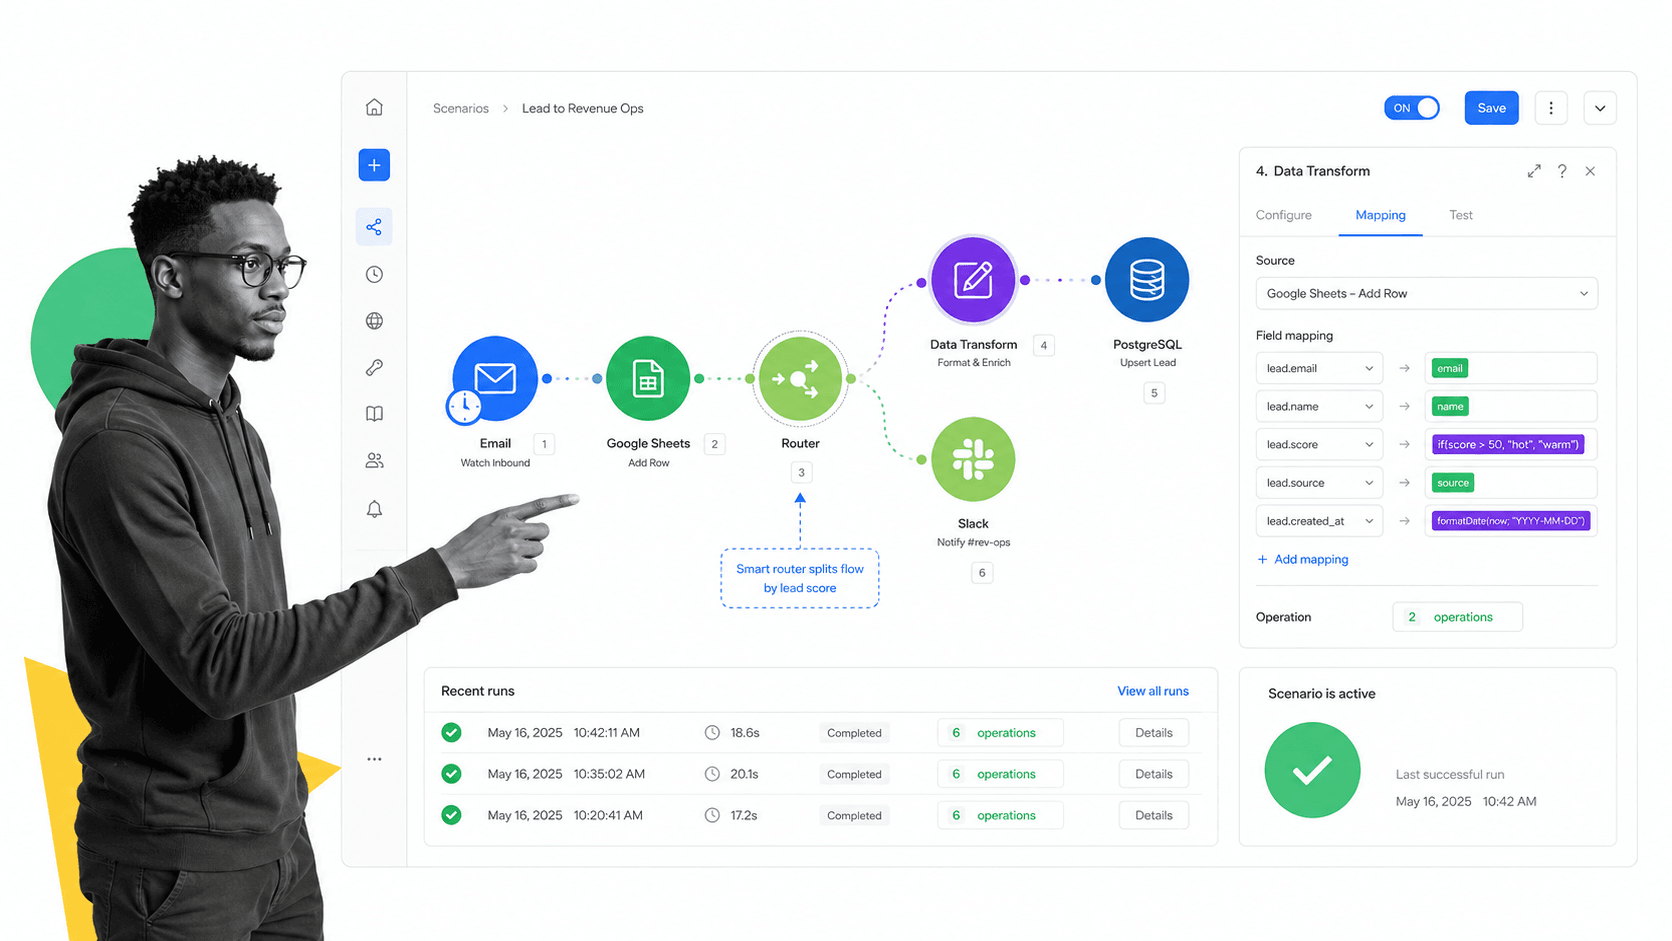This screenshot has height=941, width=1672.
Task: Open Details for 10:35:02 AM run
Action: [1154, 774]
